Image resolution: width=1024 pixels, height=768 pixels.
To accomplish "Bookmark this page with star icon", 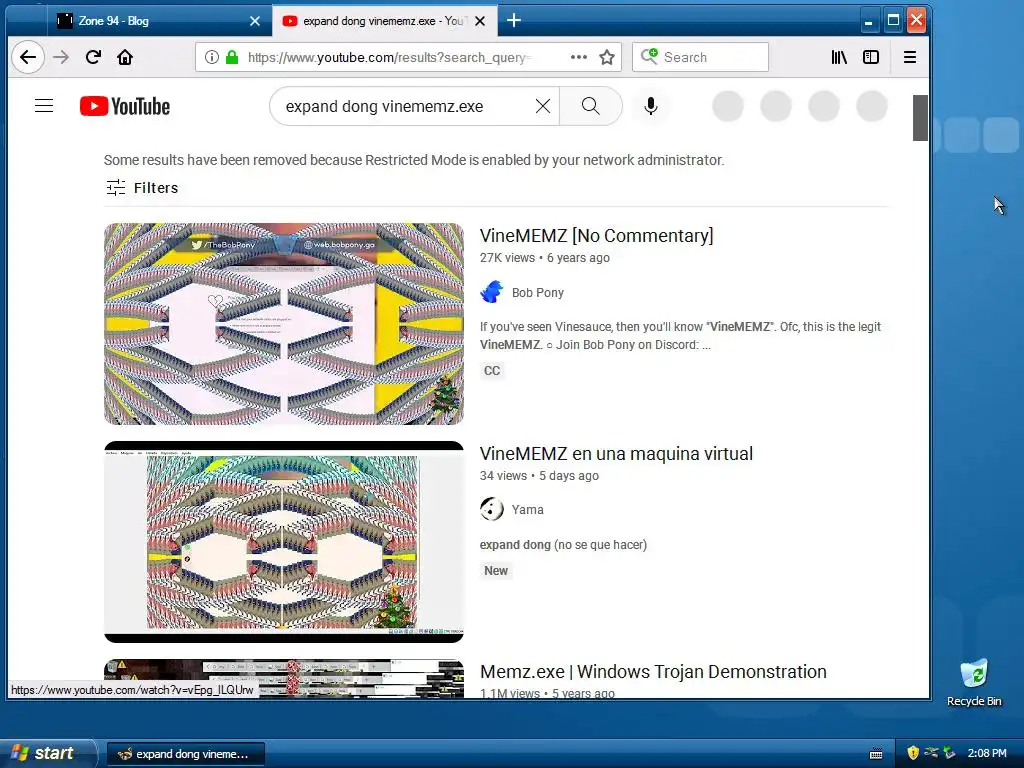I will [x=607, y=57].
